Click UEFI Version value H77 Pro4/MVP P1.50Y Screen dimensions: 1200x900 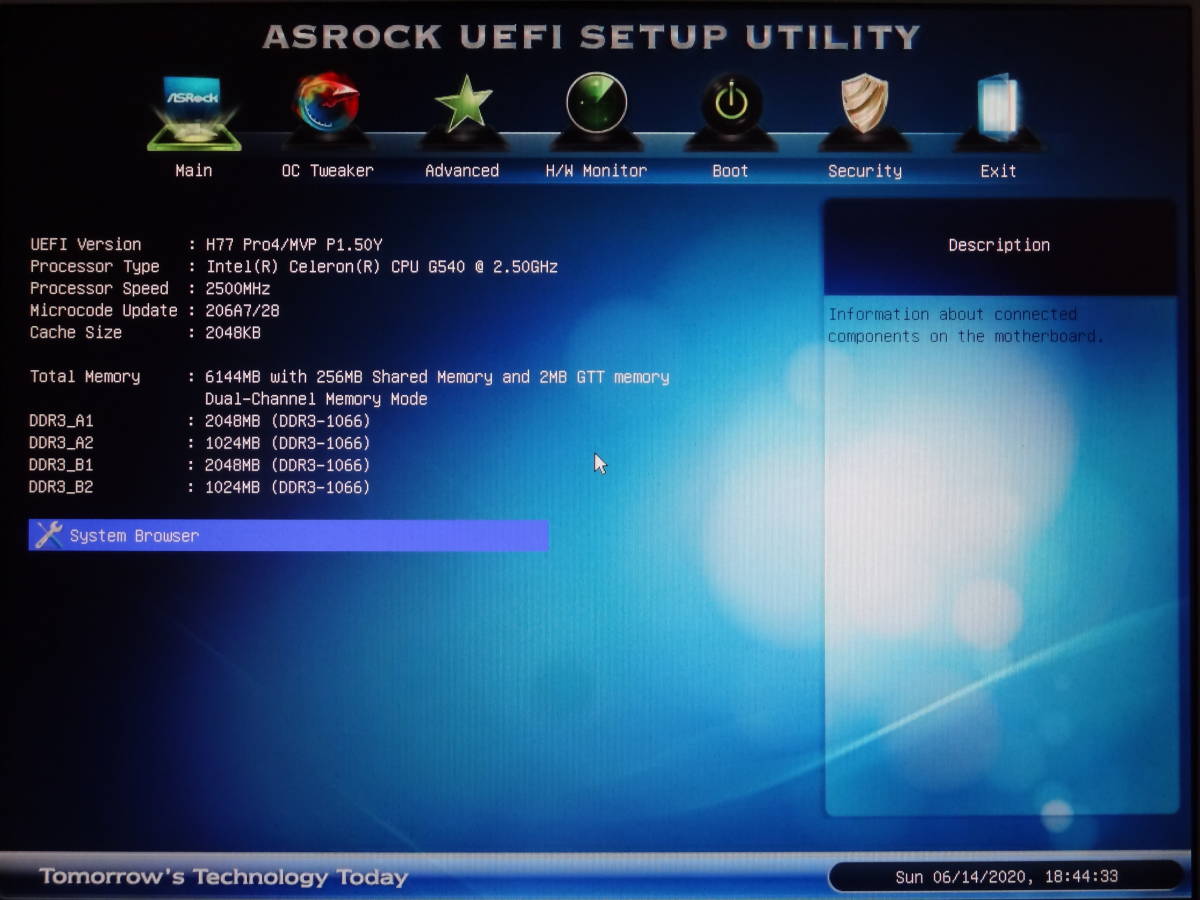click(294, 245)
